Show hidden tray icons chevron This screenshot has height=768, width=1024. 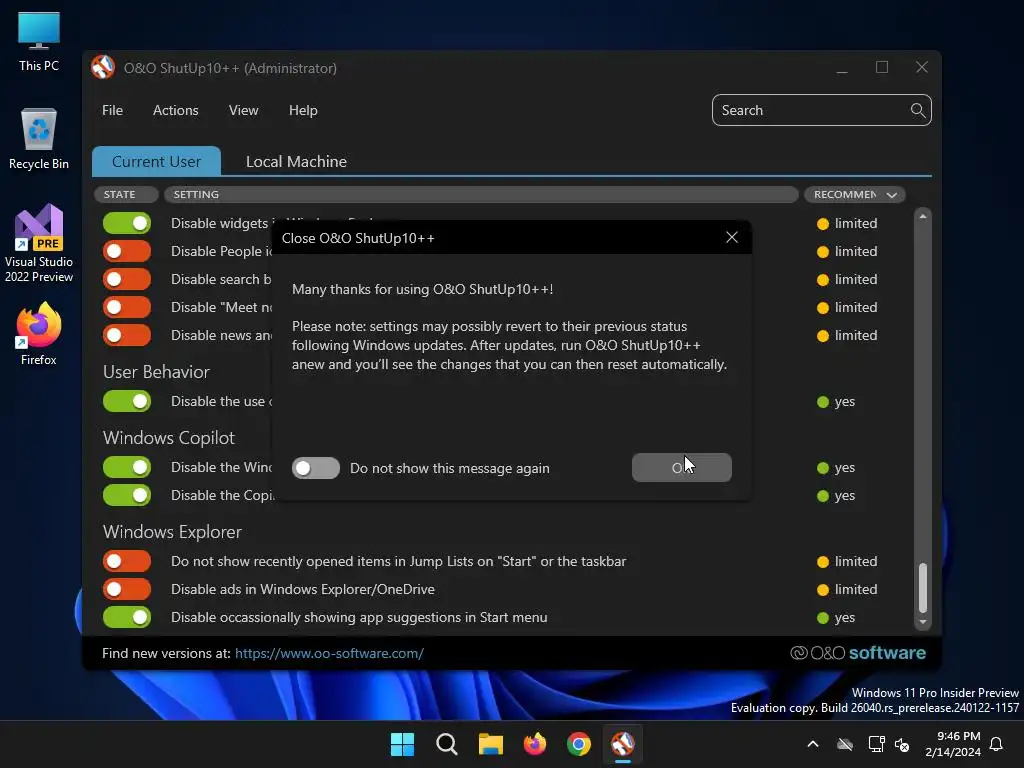tap(813, 744)
